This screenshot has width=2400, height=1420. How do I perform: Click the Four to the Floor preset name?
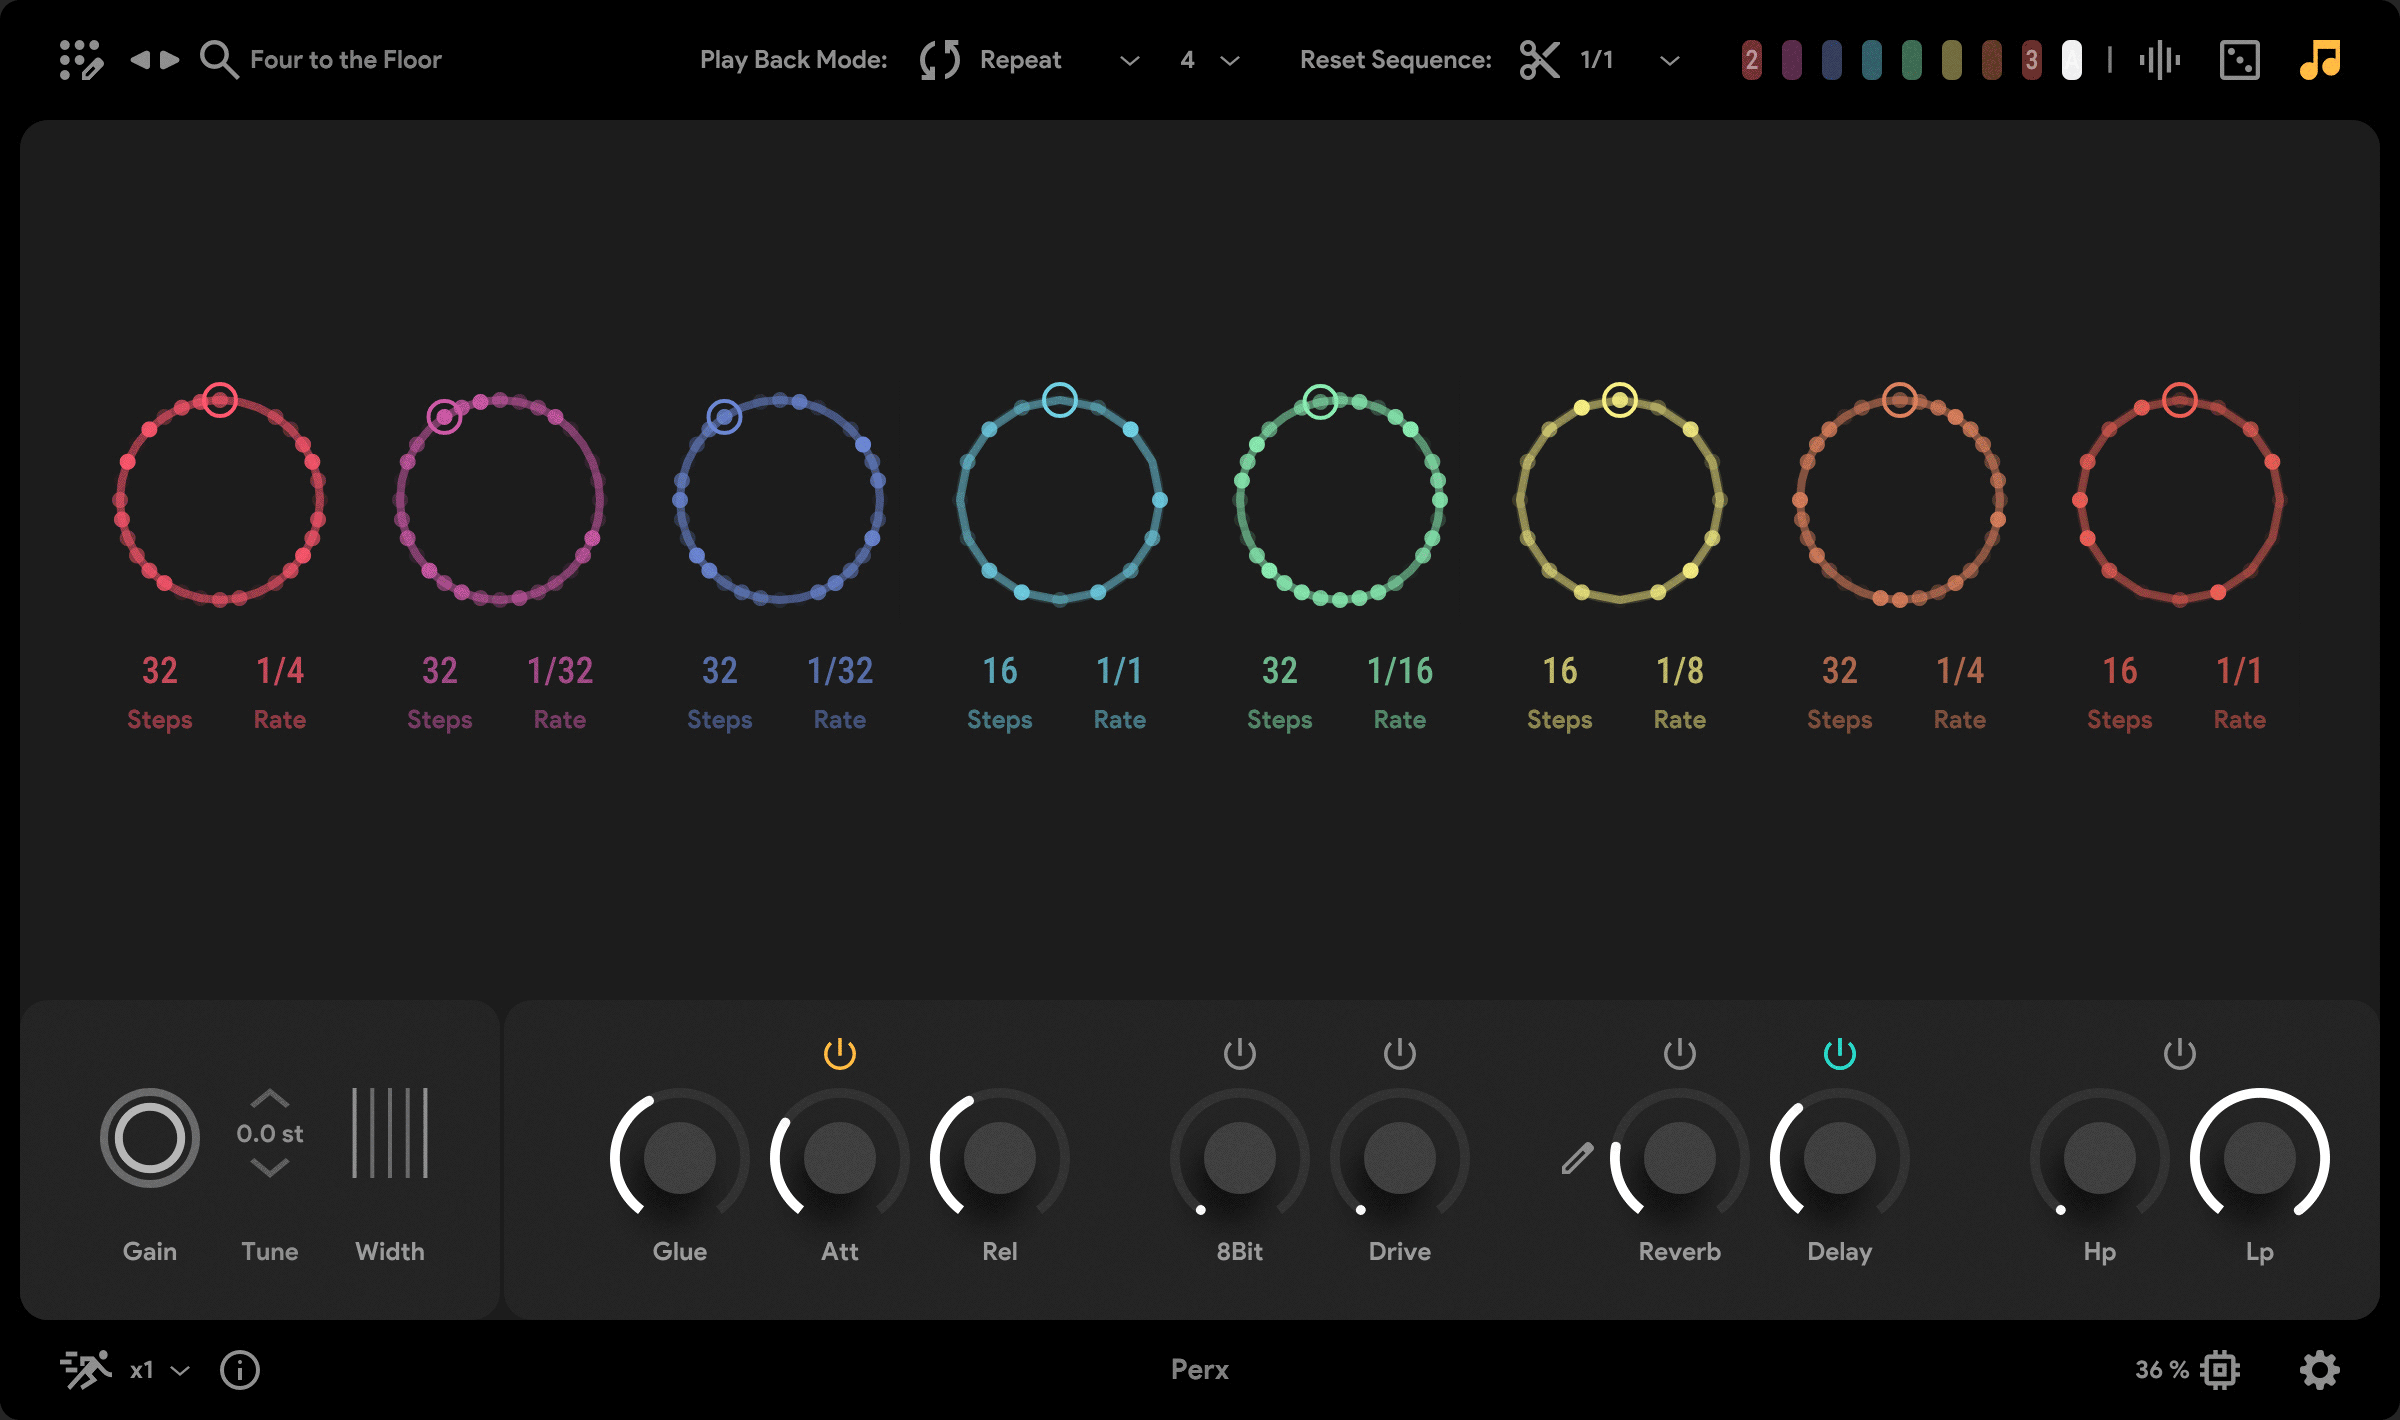click(x=346, y=61)
